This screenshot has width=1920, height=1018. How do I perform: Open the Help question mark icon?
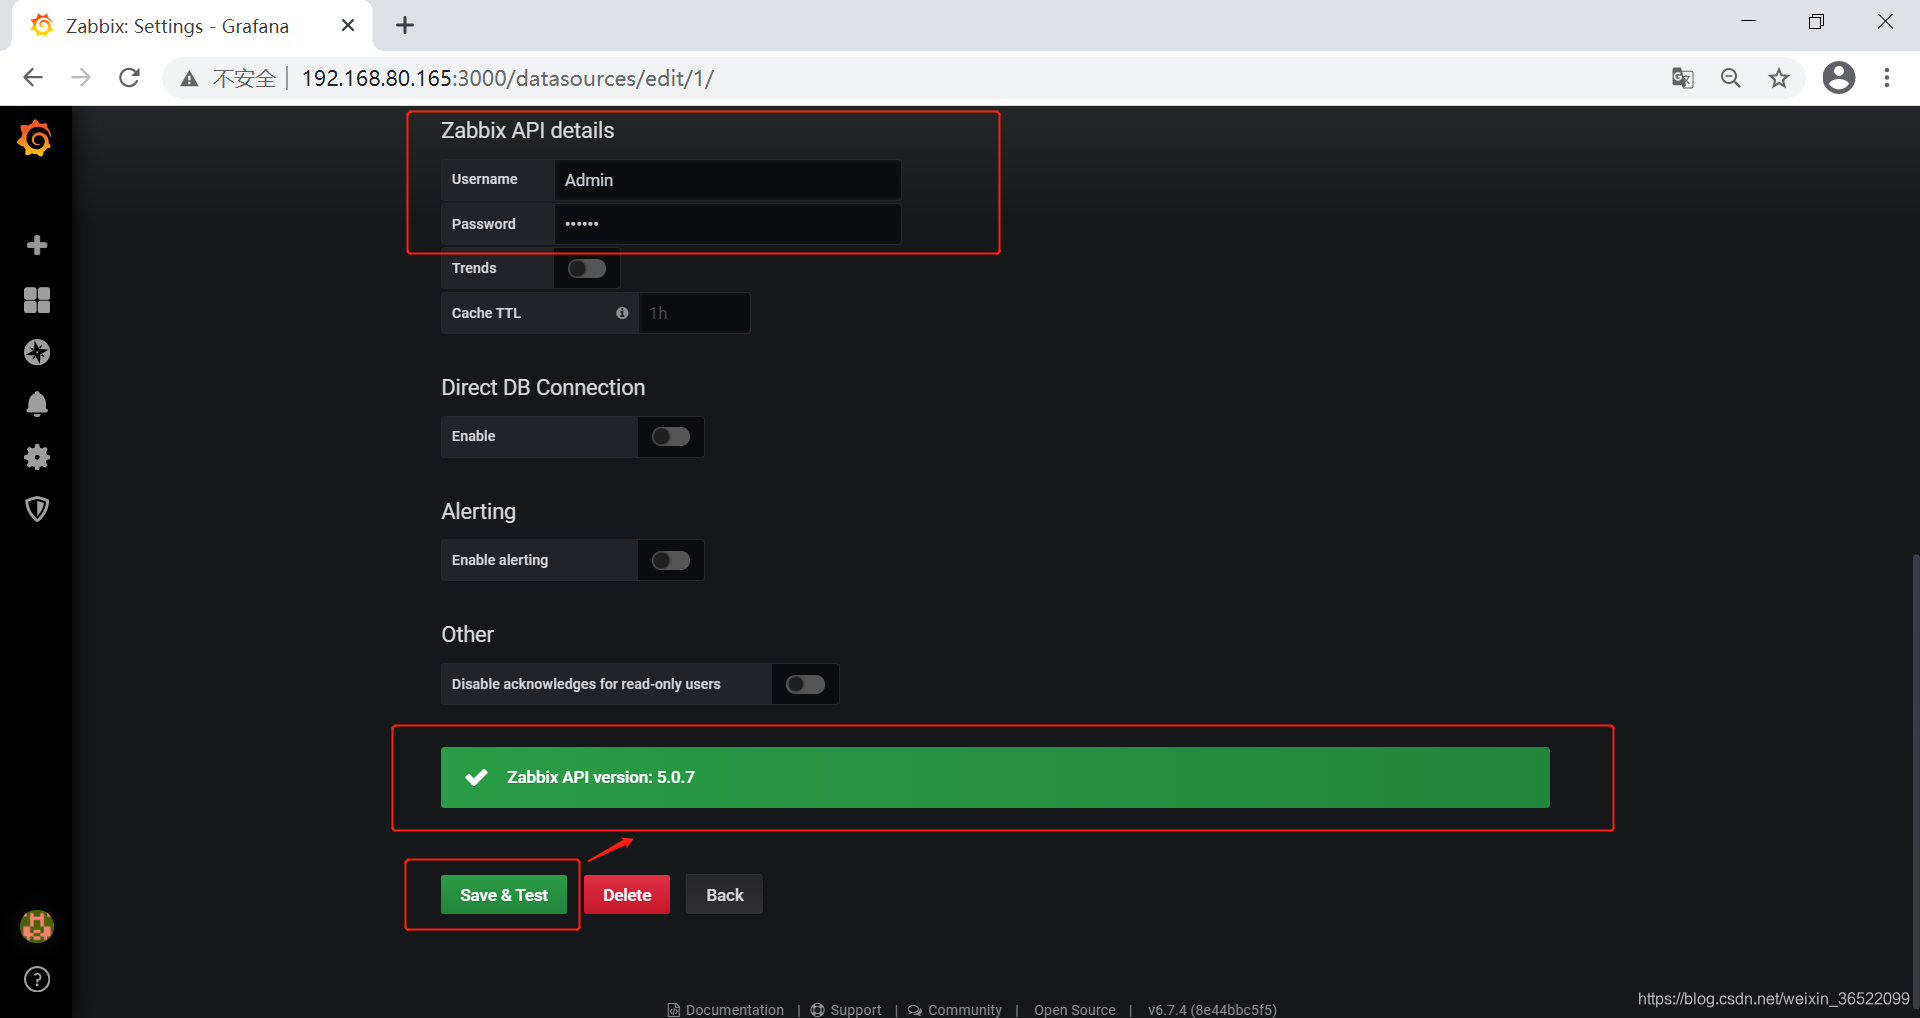coord(37,979)
